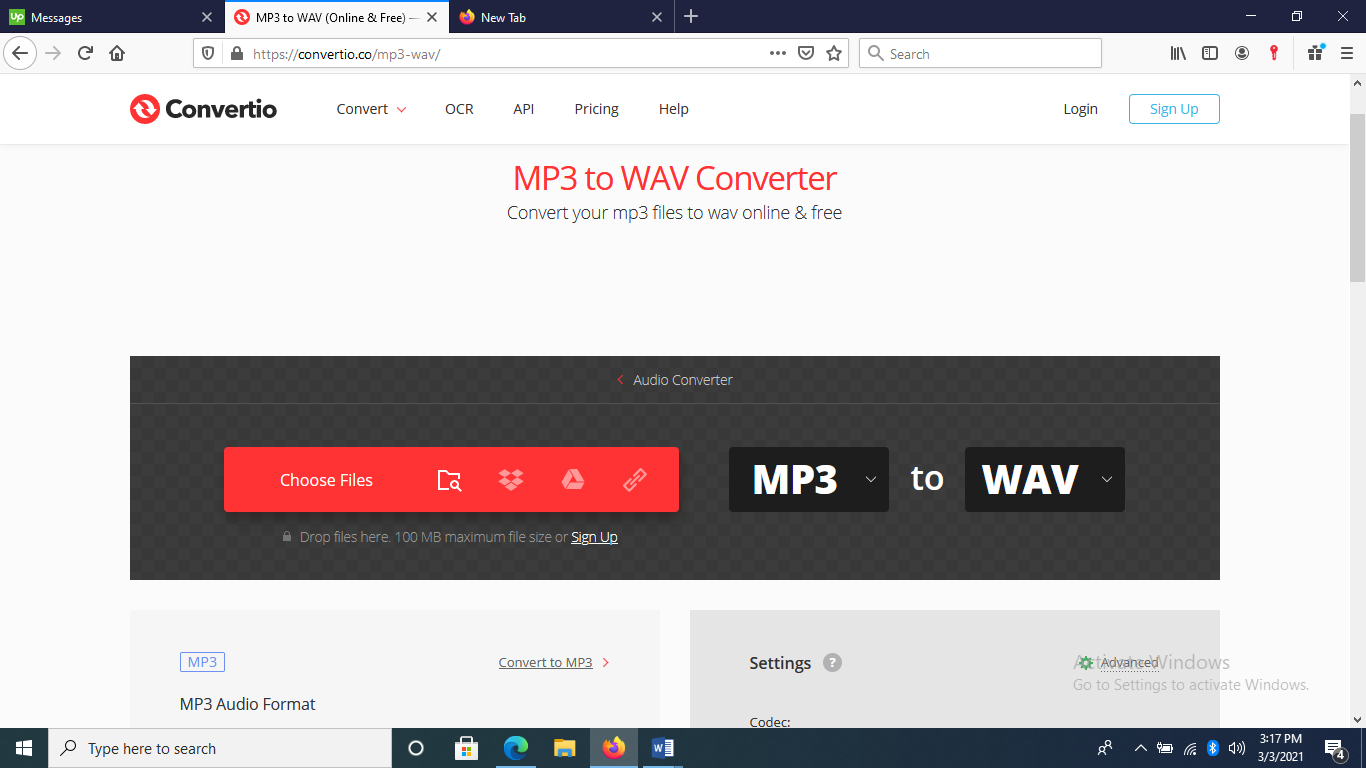Open Microsoft Word from taskbar
This screenshot has height=768, width=1366.
(x=663, y=748)
